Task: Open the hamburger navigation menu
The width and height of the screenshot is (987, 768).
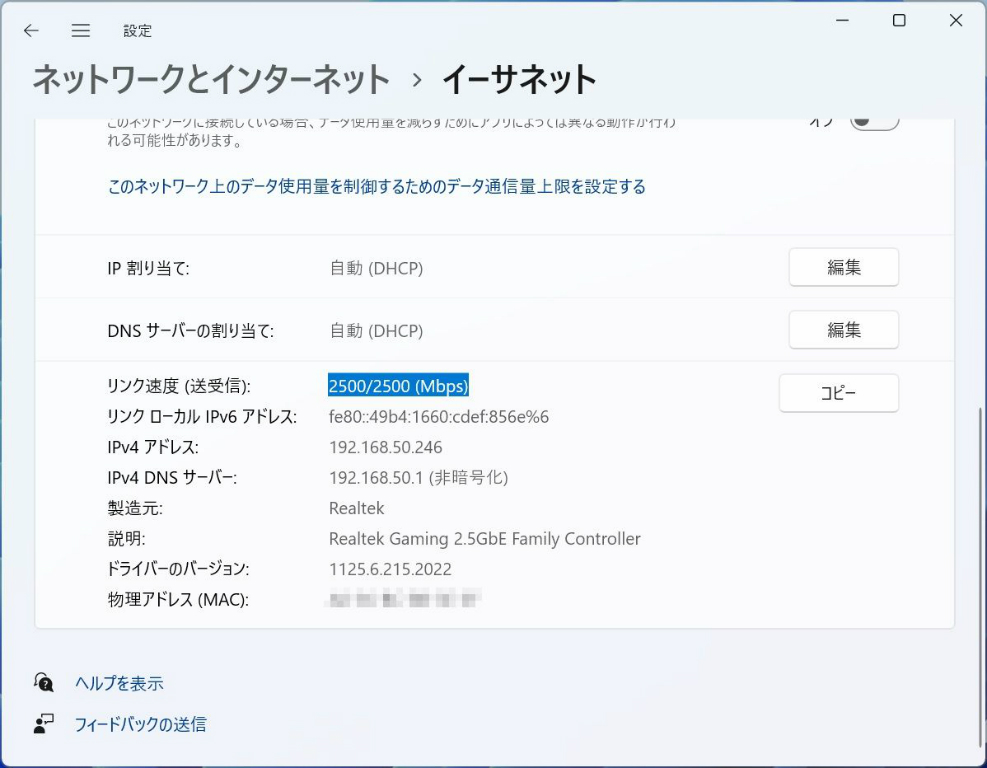Action: [81, 31]
